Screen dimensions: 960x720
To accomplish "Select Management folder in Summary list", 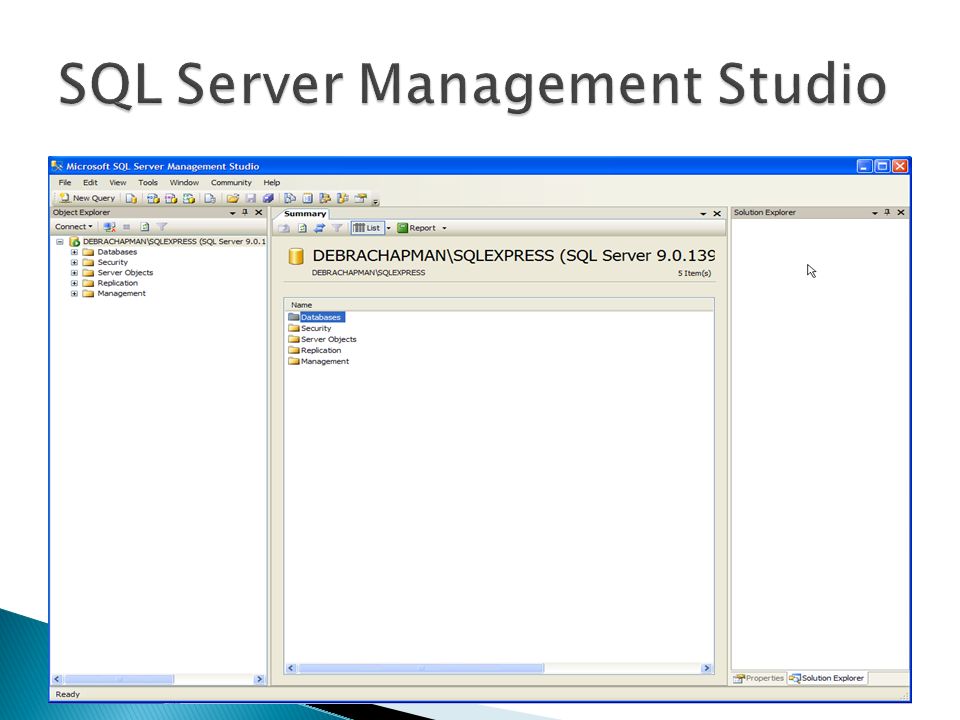I will [x=318, y=361].
